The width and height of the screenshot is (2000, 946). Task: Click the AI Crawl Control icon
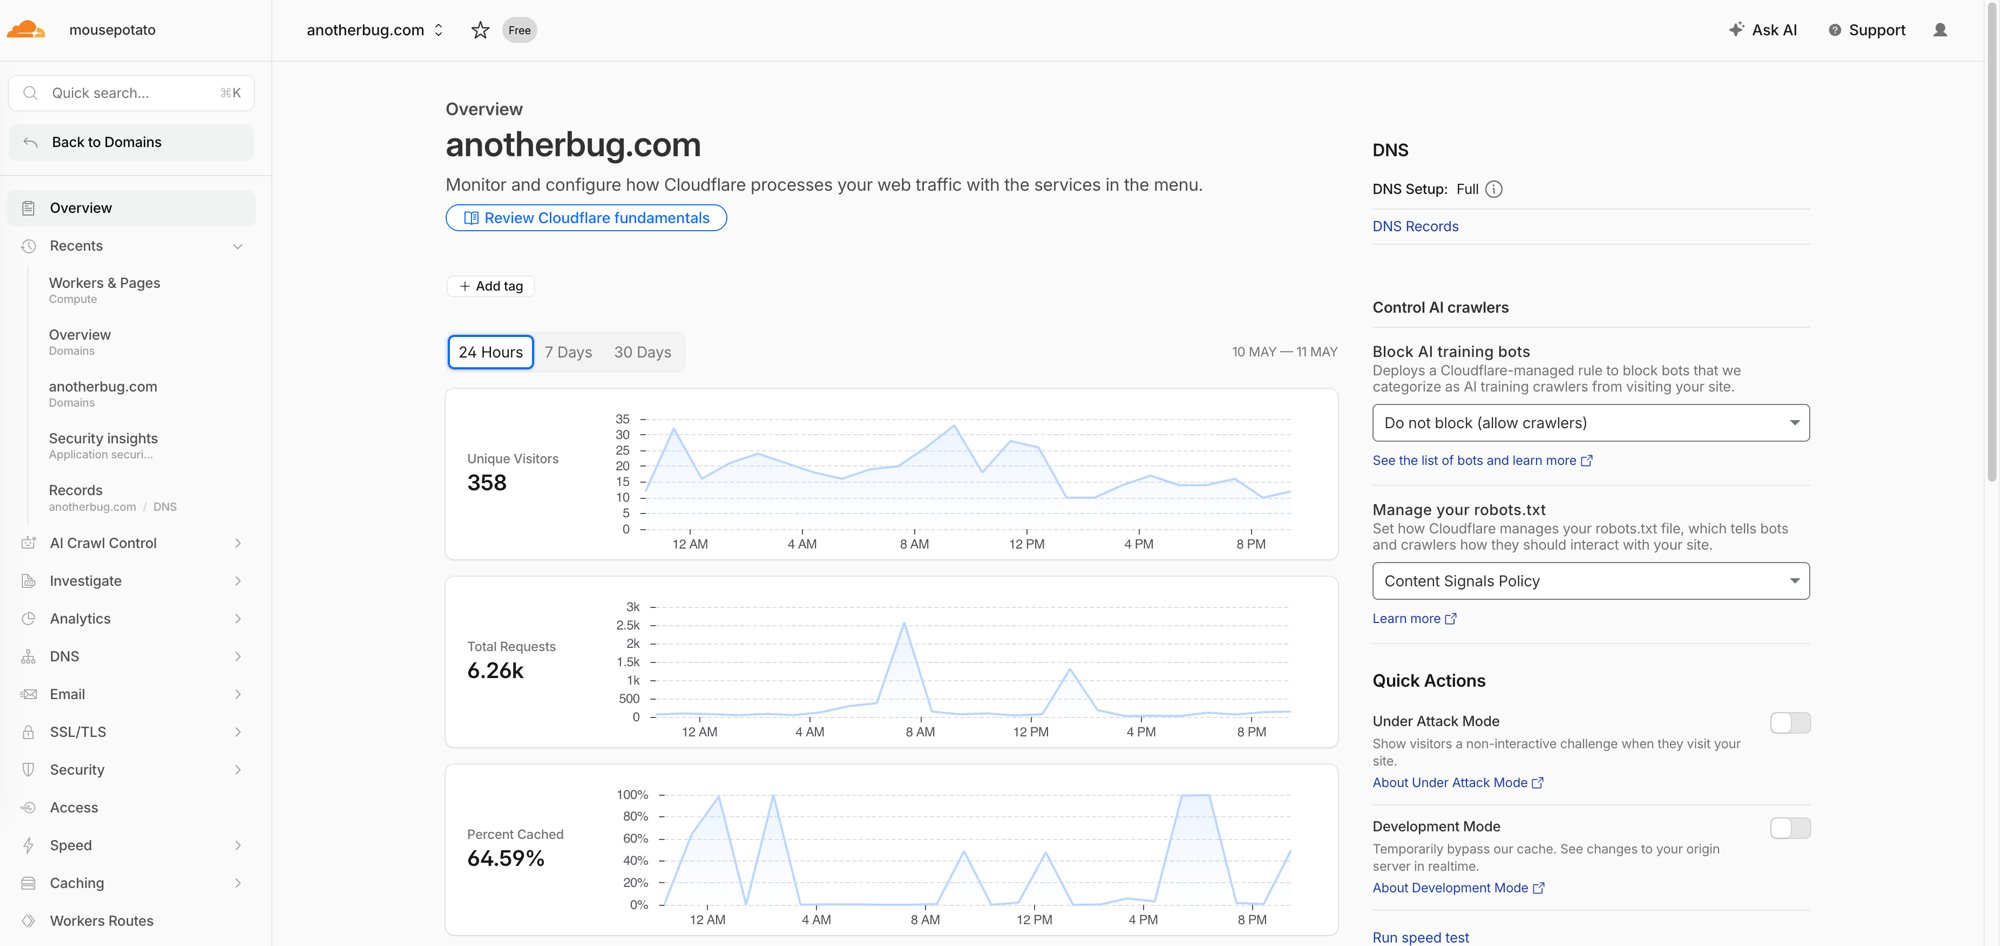tap(29, 543)
